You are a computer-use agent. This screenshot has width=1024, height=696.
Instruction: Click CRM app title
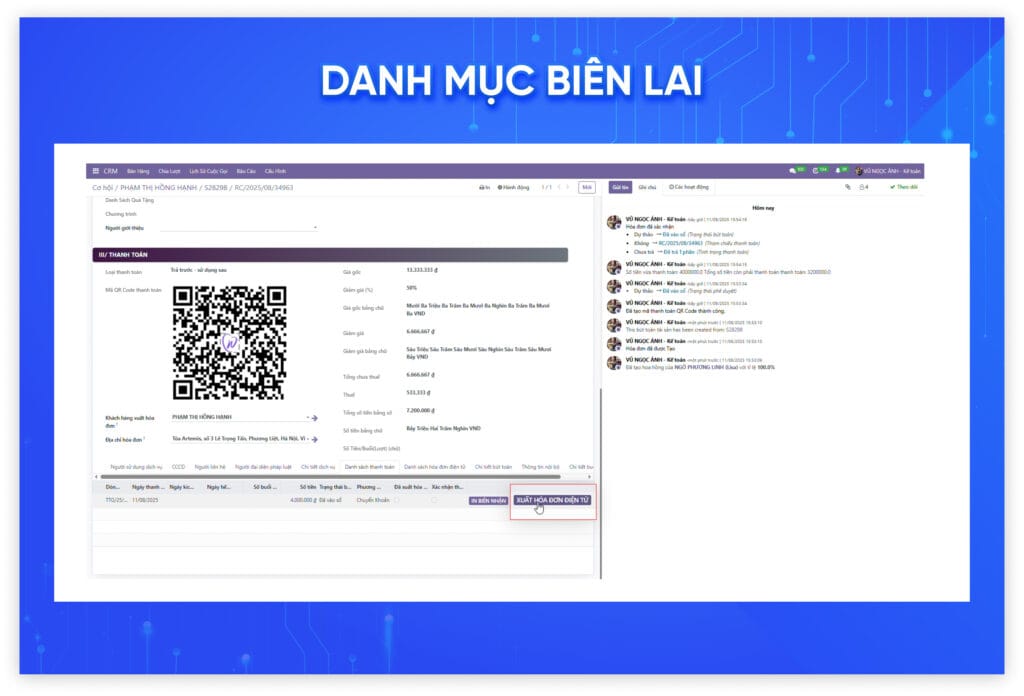tap(110, 171)
